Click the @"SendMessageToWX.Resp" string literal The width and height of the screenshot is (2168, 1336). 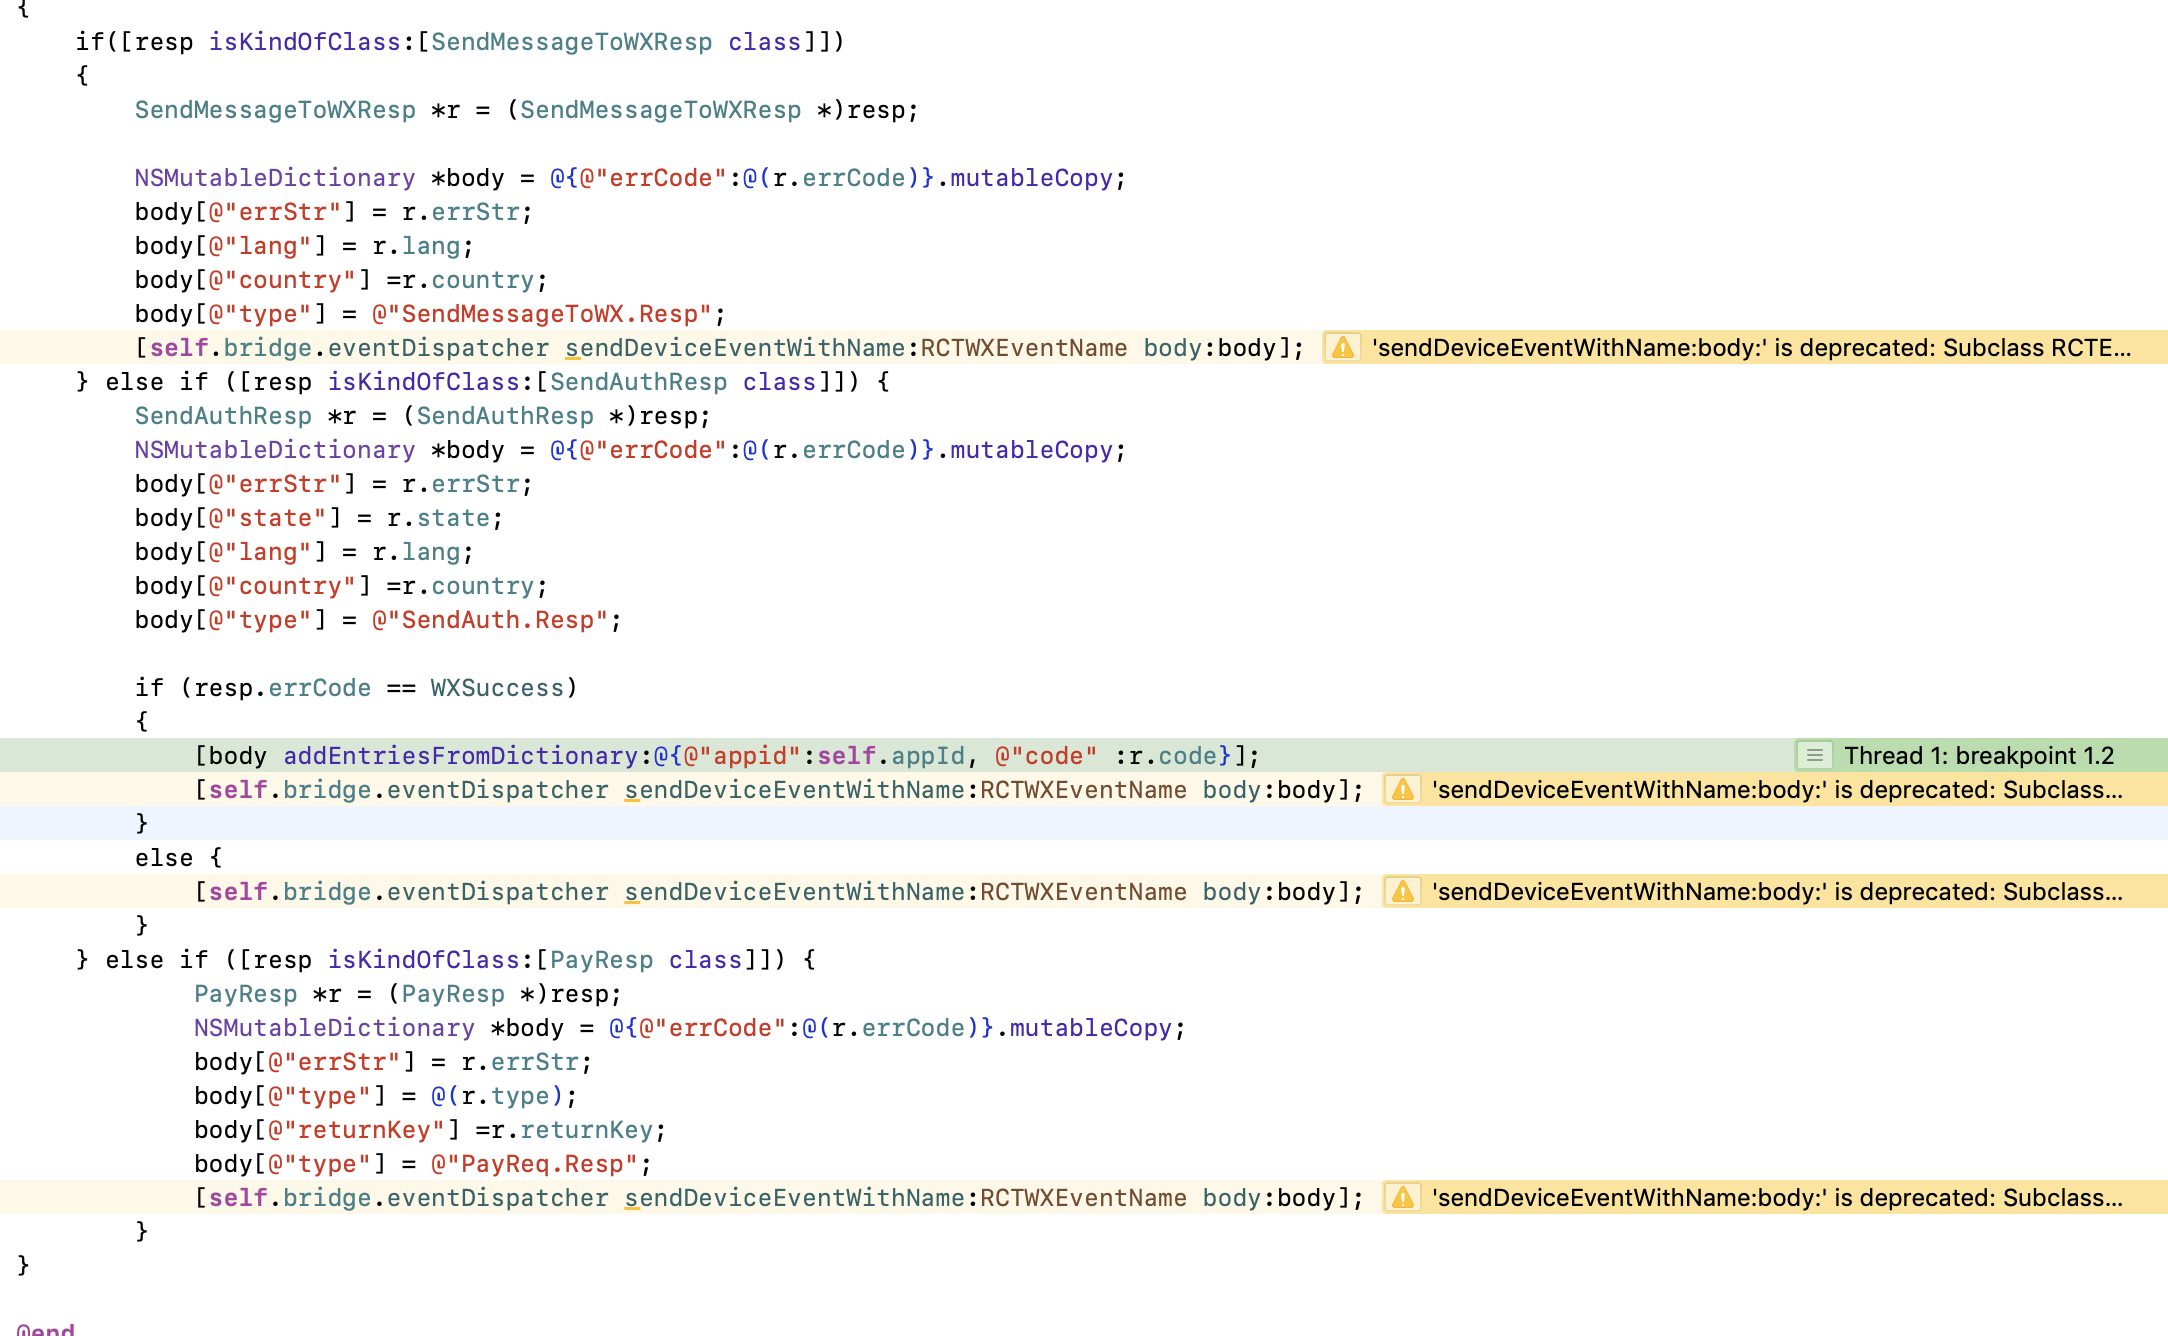click(x=542, y=314)
